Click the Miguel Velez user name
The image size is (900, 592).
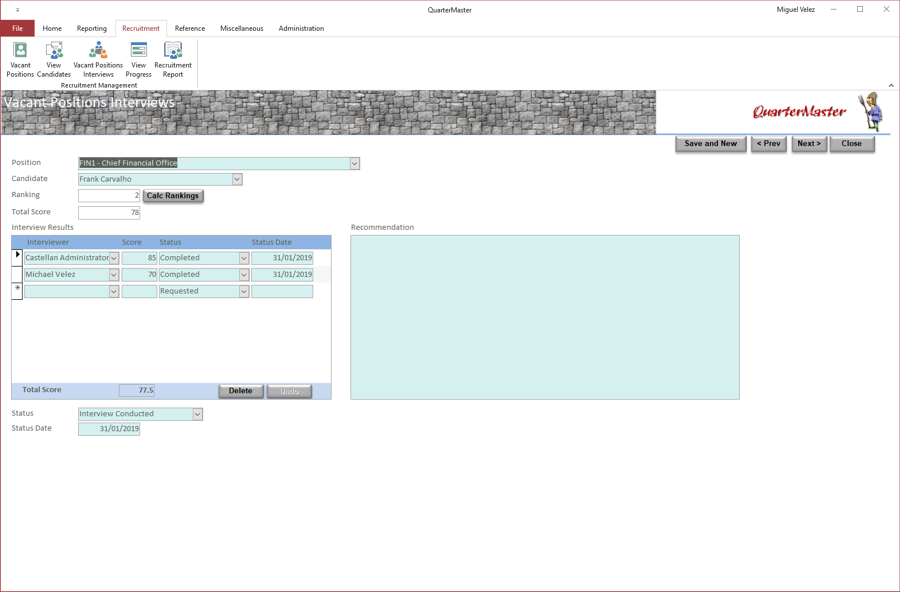[x=796, y=10]
